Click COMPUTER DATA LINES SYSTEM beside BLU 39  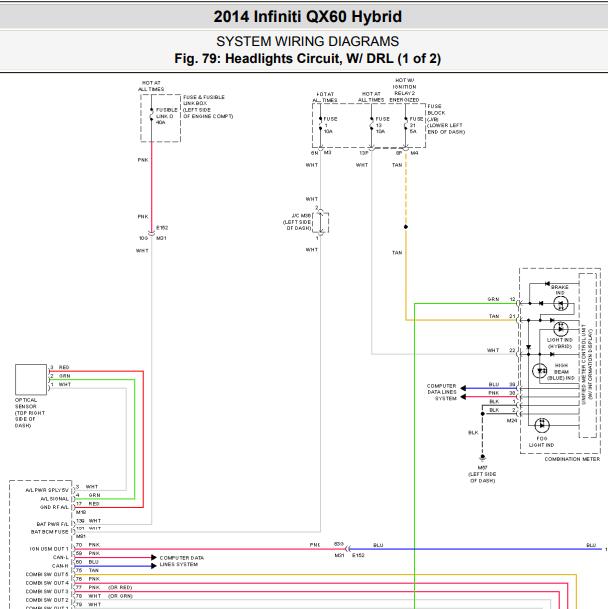[x=441, y=392]
